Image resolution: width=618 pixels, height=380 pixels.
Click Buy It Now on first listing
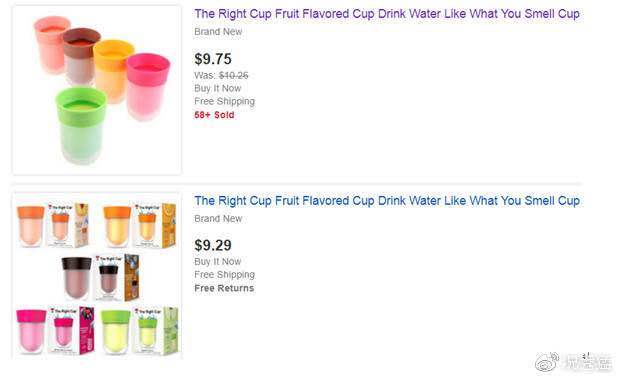click(x=218, y=88)
